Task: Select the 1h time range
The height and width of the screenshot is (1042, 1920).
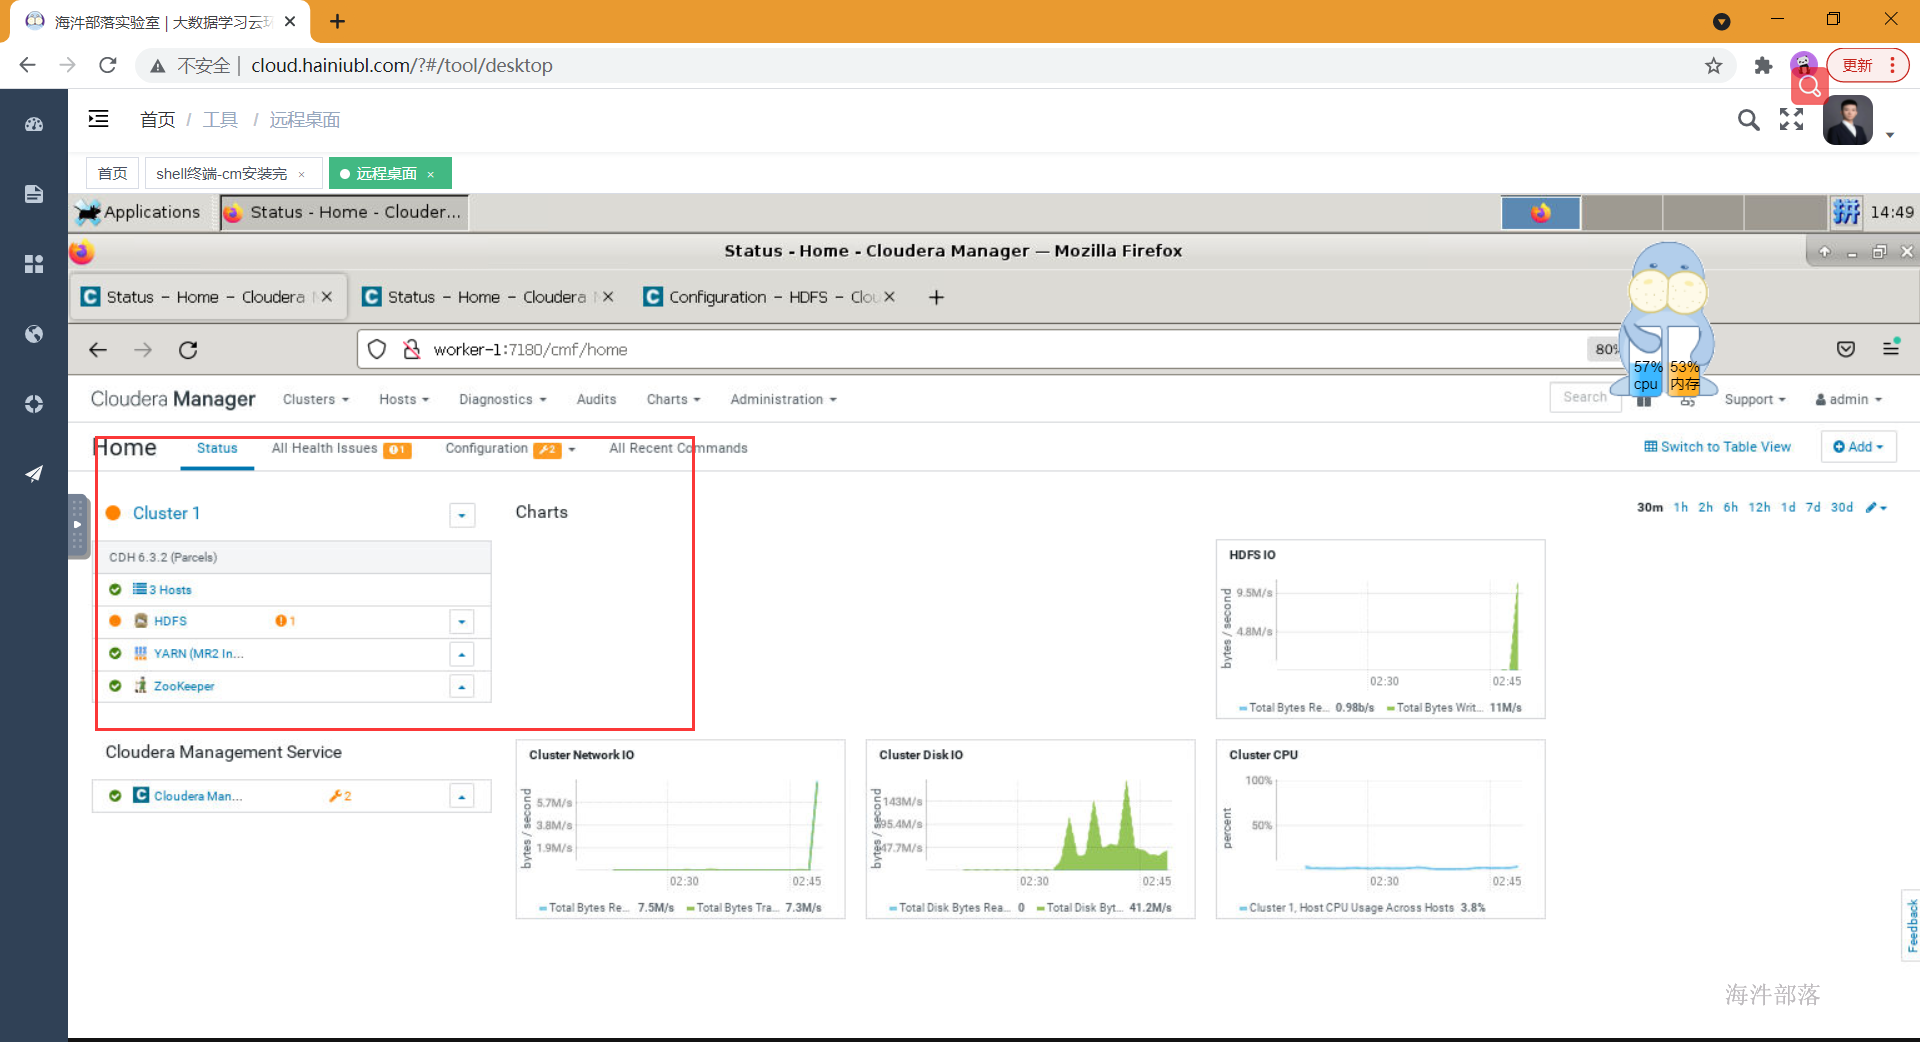Action: pyautogui.click(x=1680, y=507)
